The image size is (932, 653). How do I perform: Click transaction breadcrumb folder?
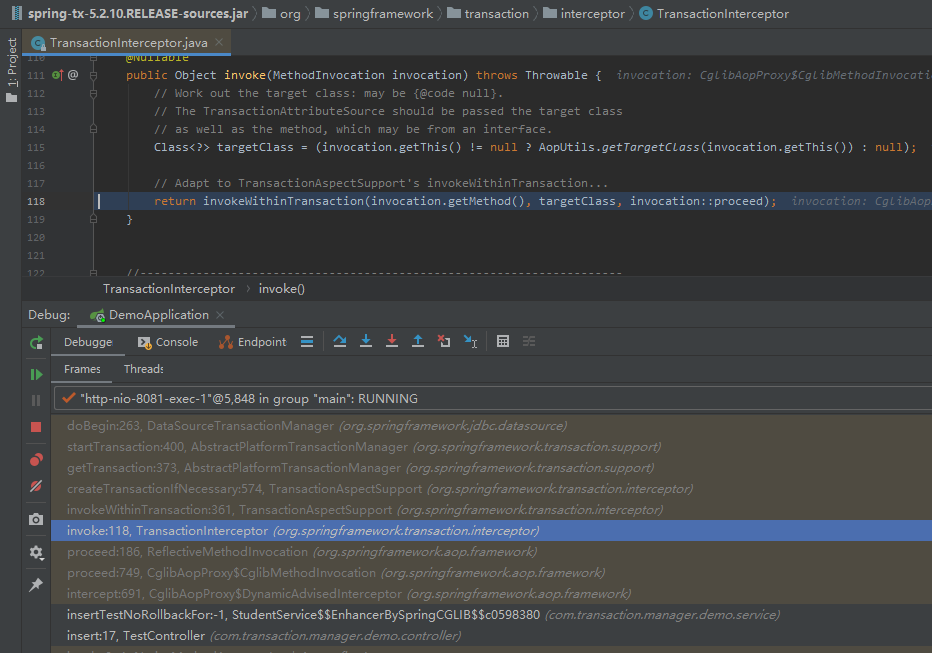pos(488,14)
